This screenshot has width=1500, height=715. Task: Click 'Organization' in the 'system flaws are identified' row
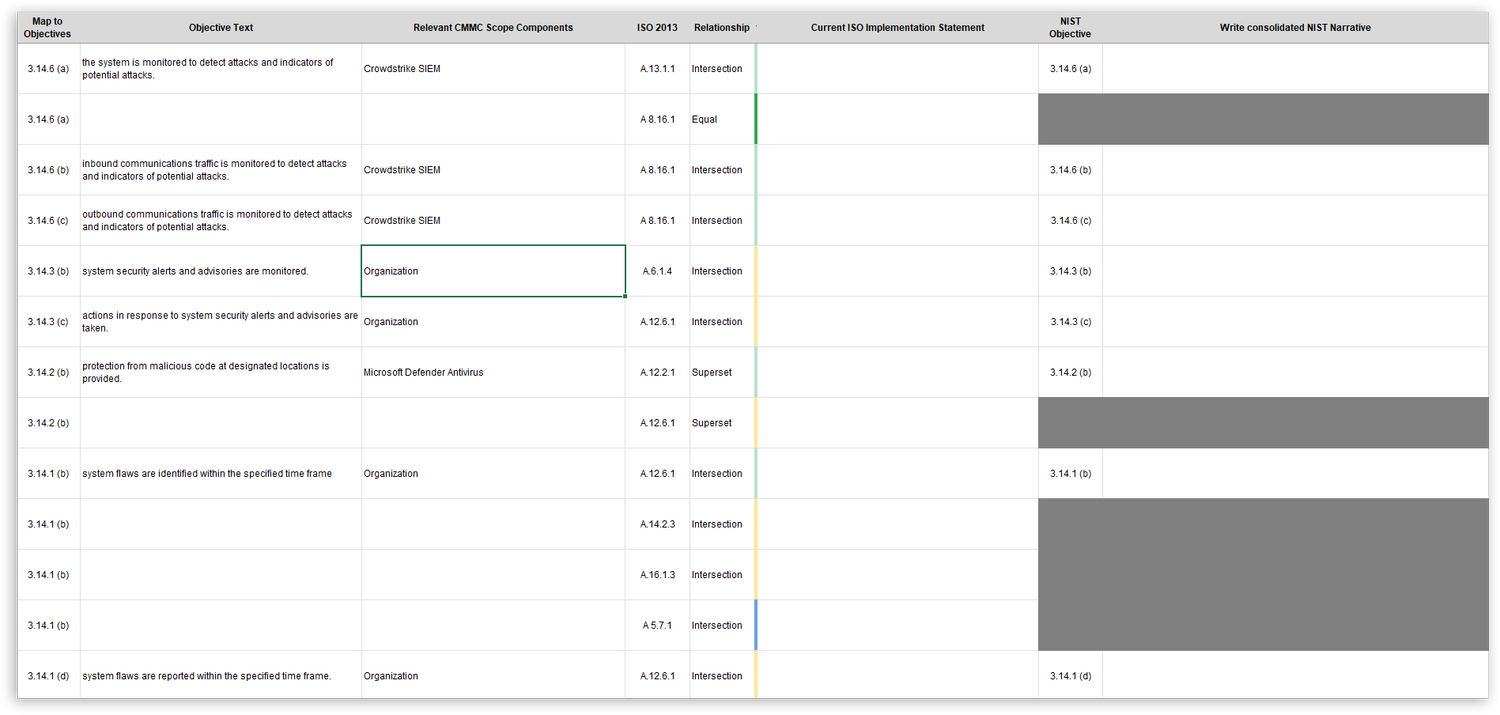(x=493, y=473)
